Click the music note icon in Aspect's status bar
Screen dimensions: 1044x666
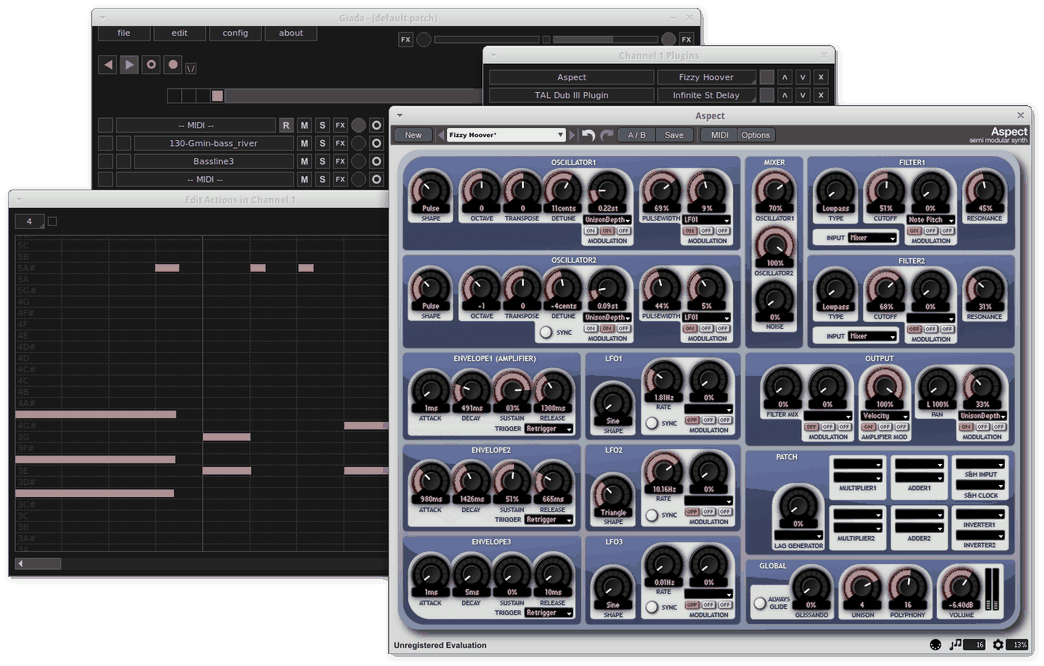tap(955, 645)
